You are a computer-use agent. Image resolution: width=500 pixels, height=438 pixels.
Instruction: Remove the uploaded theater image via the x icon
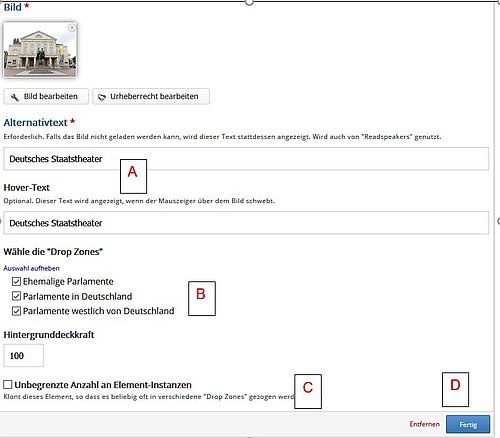(x=71, y=28)
